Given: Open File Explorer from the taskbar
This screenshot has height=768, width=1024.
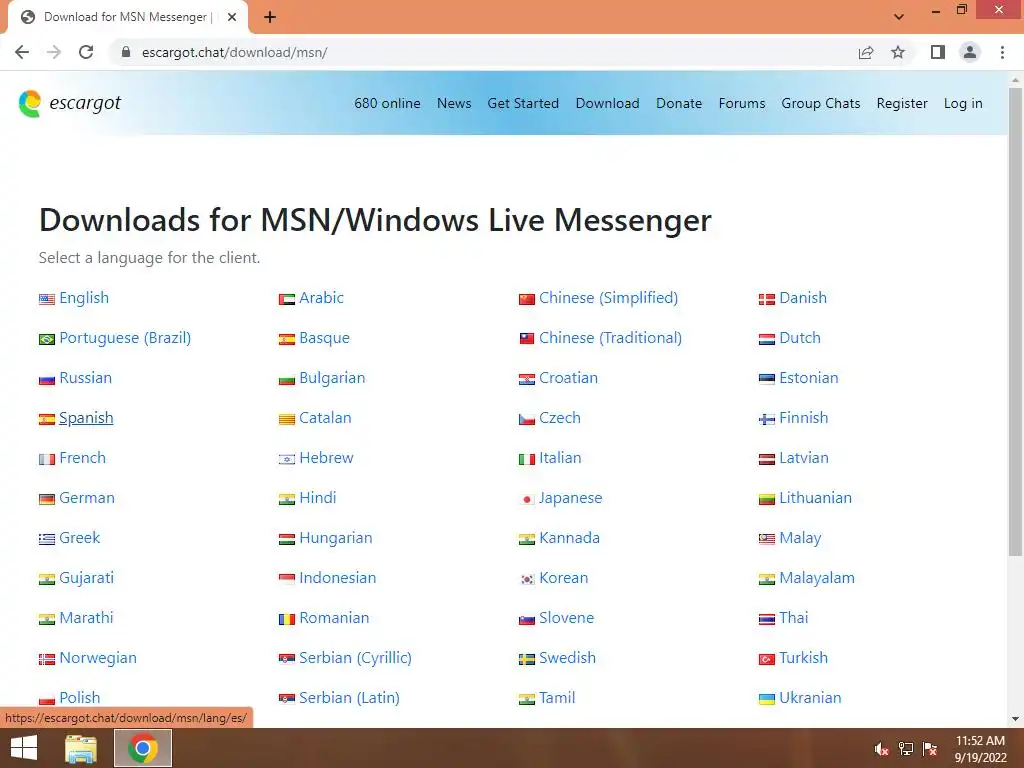Looking at the screenshot, I should 81,748.
